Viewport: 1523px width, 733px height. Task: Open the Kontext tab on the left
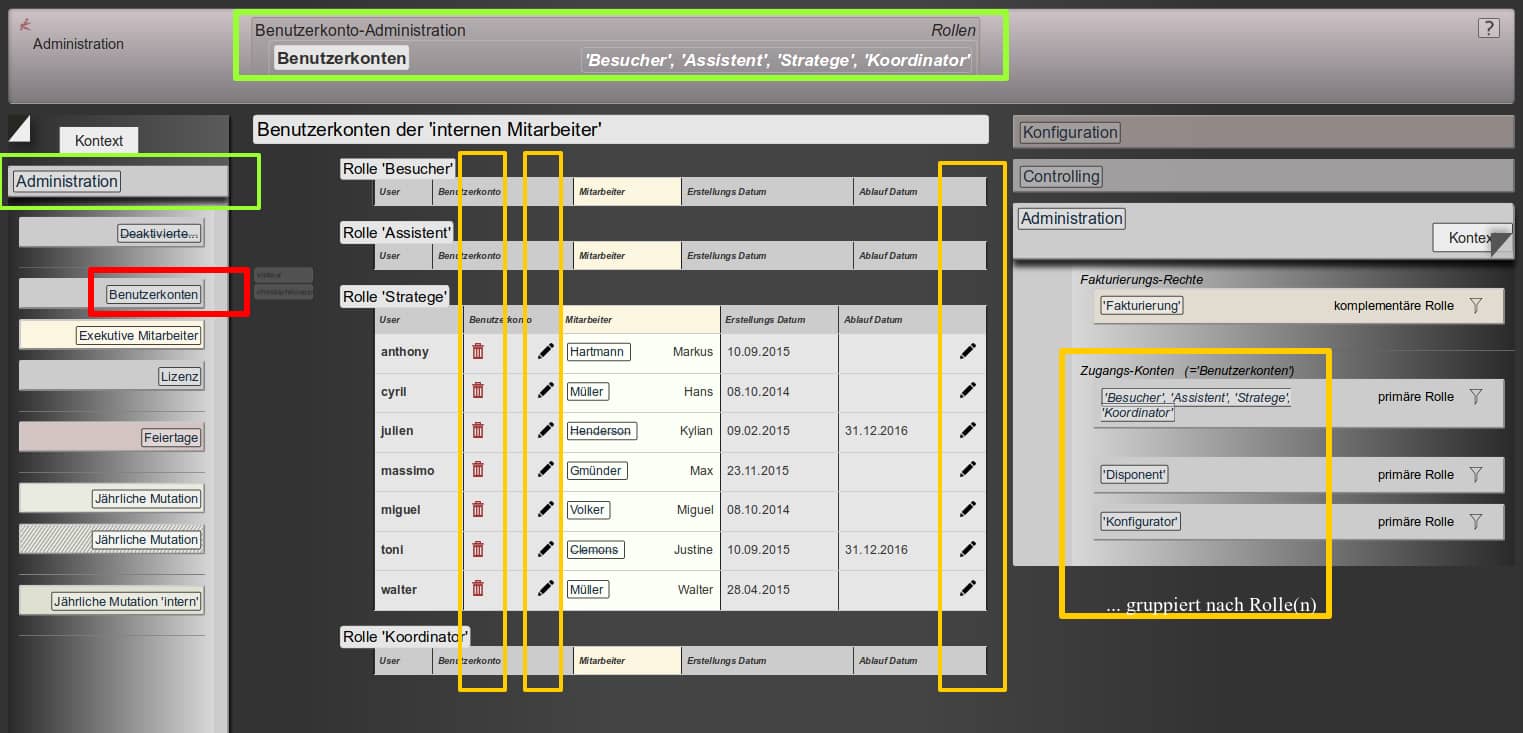(99, 141)
